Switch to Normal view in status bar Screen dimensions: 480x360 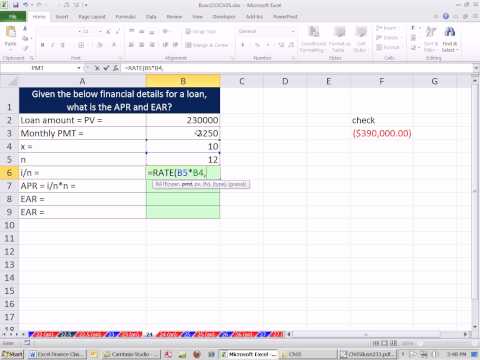[x=375, y=343]
